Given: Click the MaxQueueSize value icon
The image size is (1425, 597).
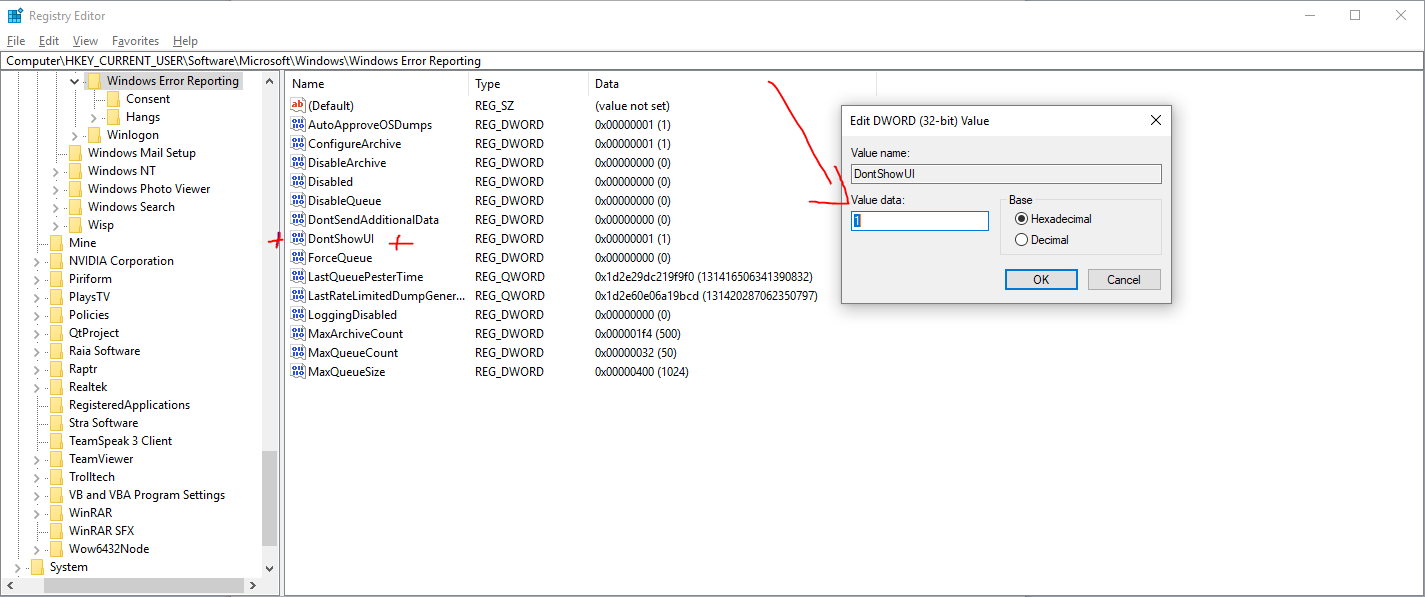Looking at the screenshot, I should [297, 371].
